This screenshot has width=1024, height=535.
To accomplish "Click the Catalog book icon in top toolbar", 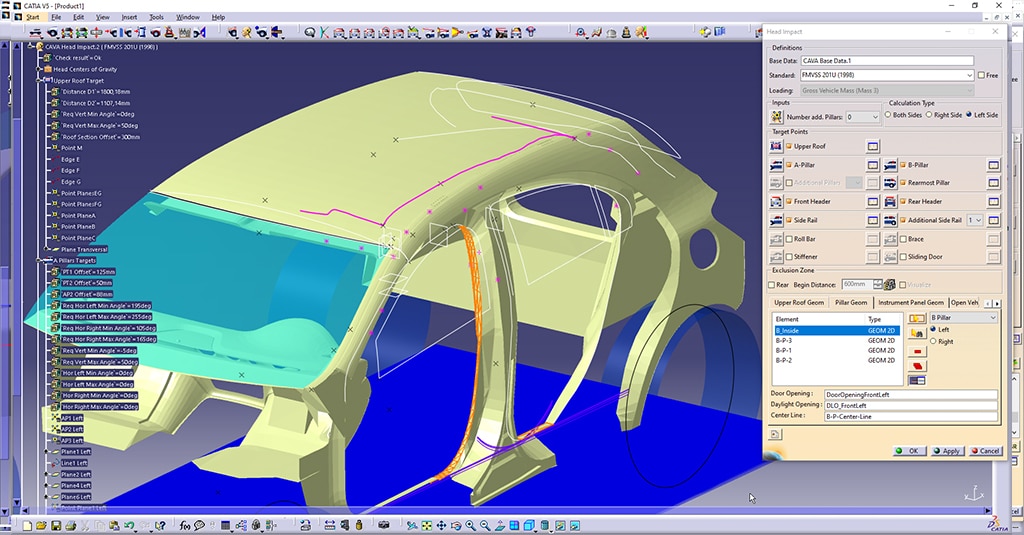I will [720, 31].
